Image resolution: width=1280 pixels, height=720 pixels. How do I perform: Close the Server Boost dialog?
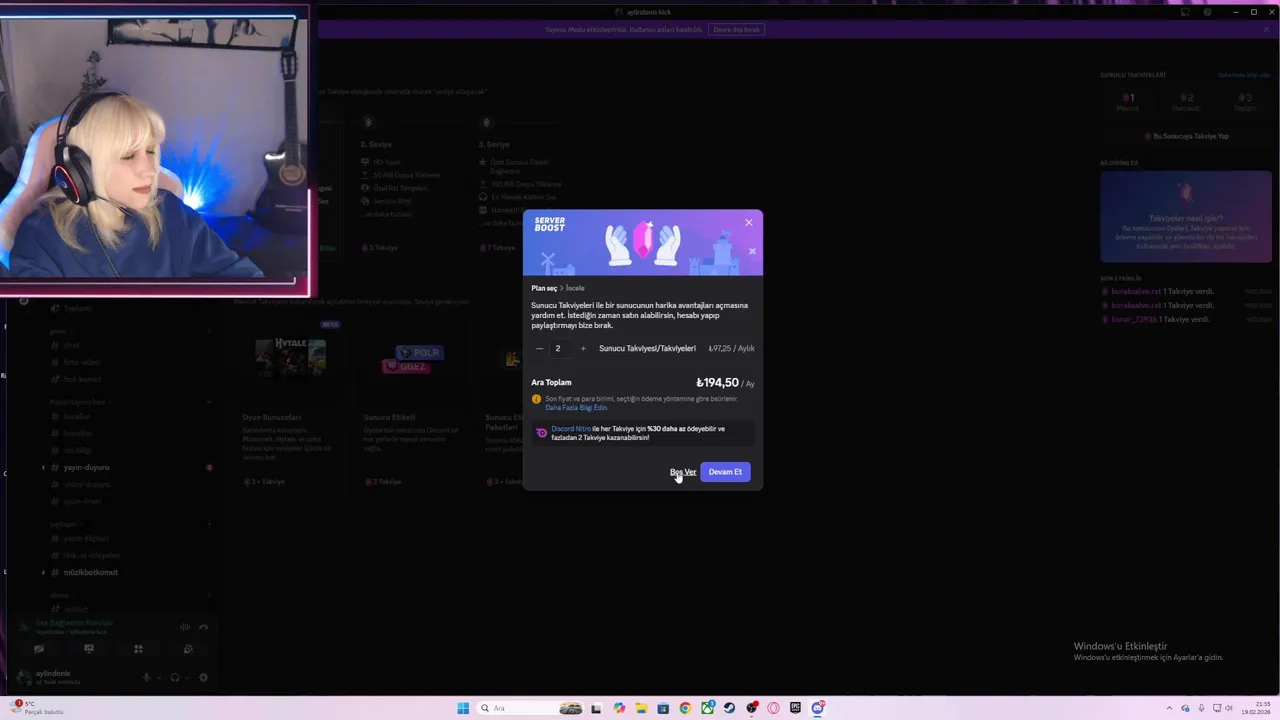[748, 222]
